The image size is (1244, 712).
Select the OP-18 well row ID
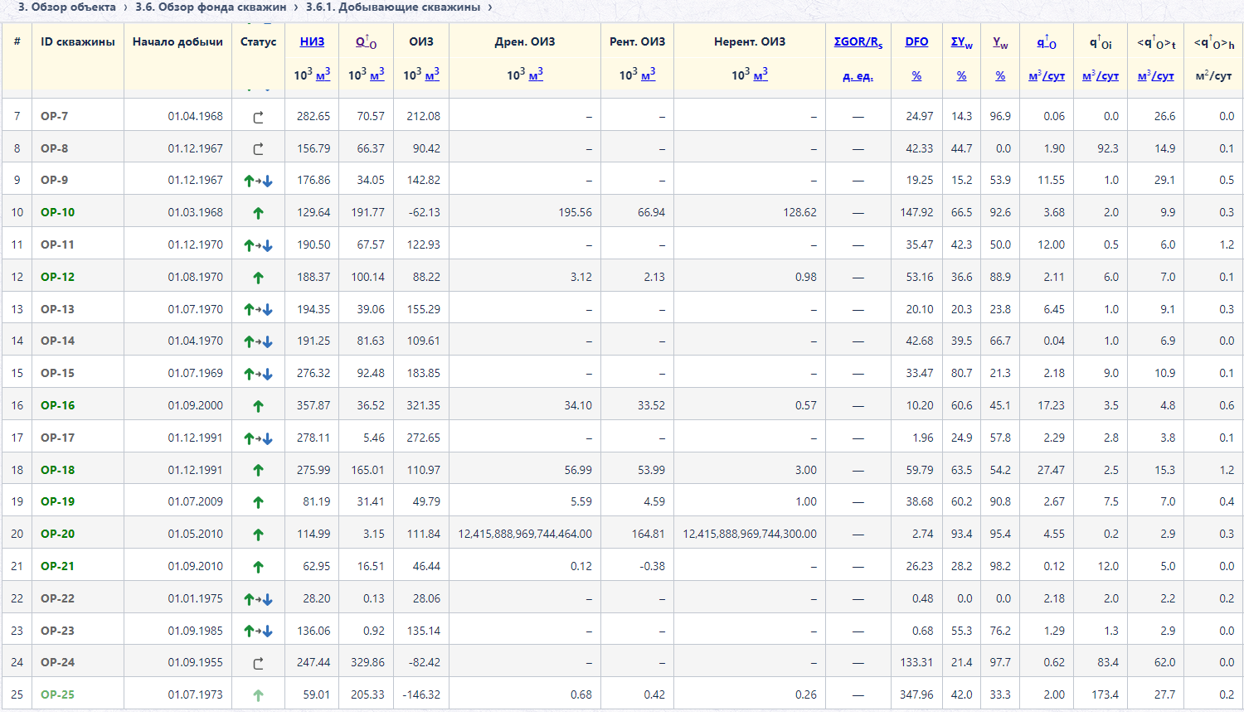(x=57, y=470)
